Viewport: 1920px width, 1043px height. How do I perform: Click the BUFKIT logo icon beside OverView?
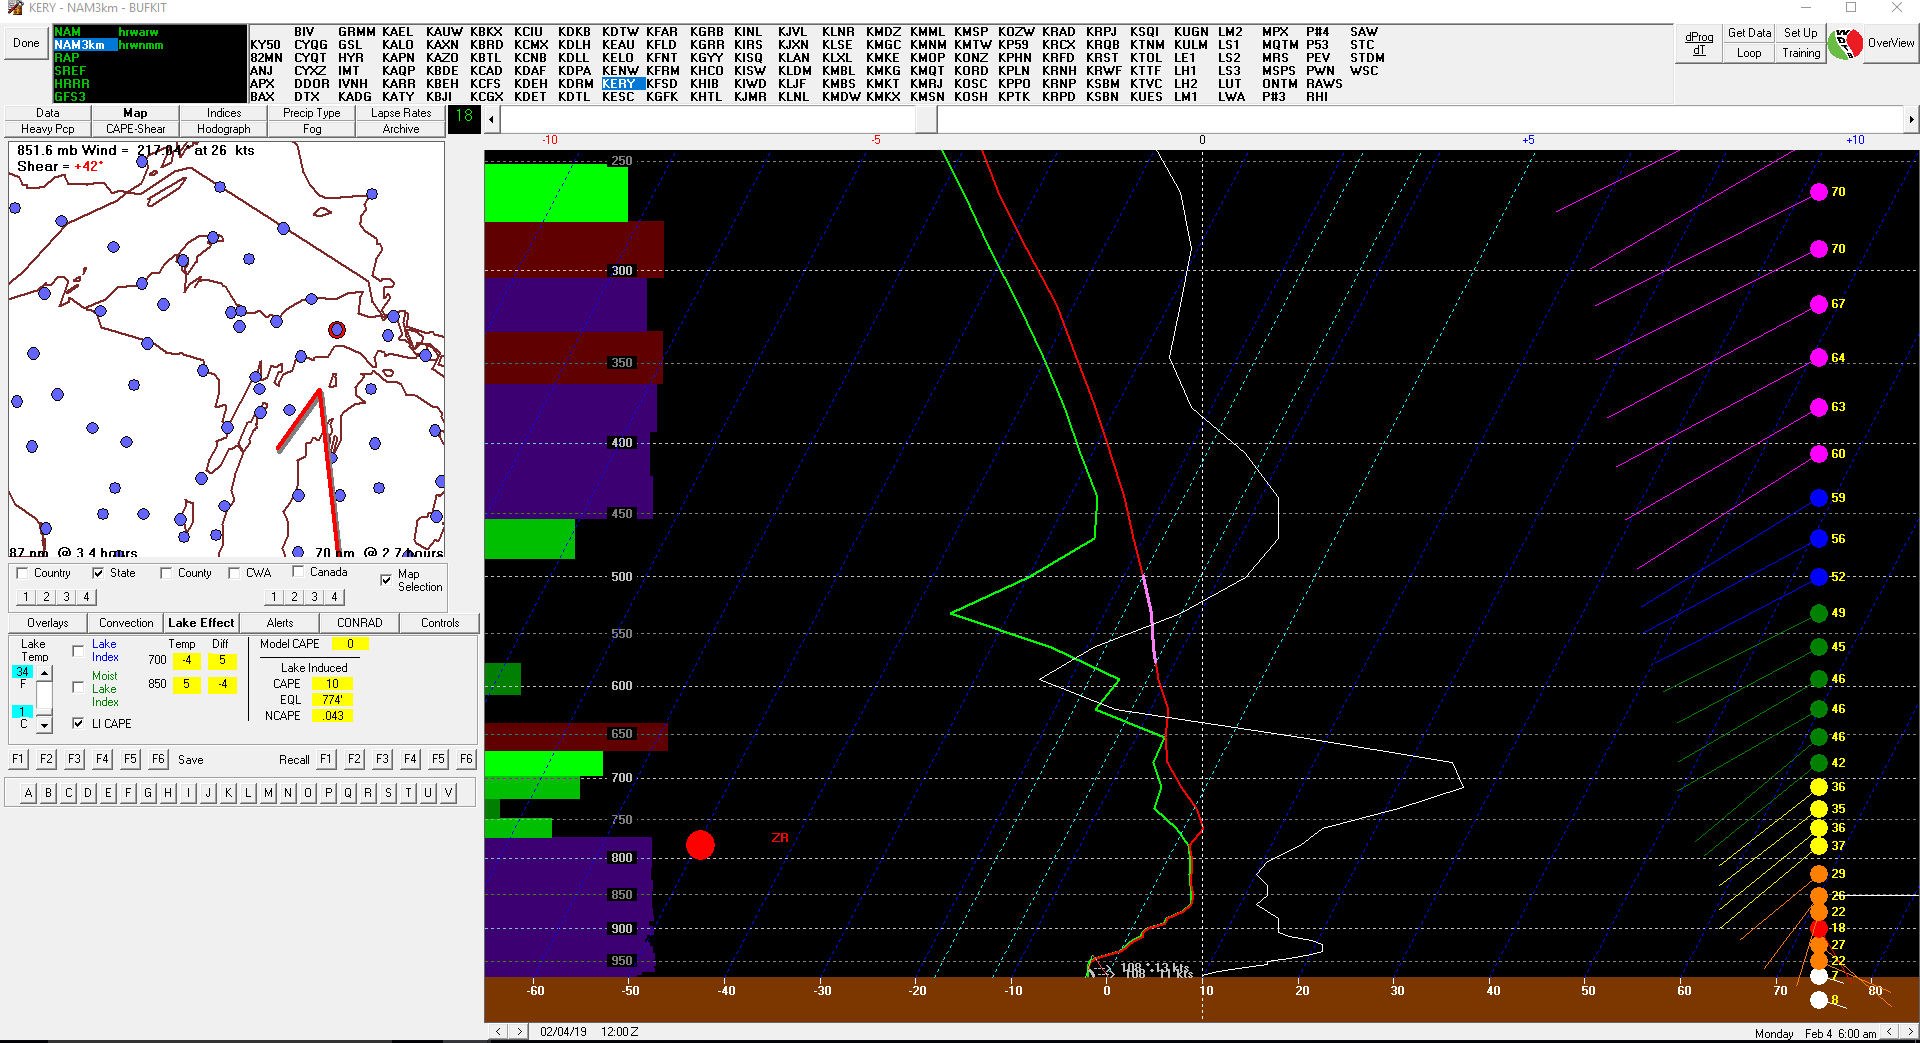(x=1844, y=43)
